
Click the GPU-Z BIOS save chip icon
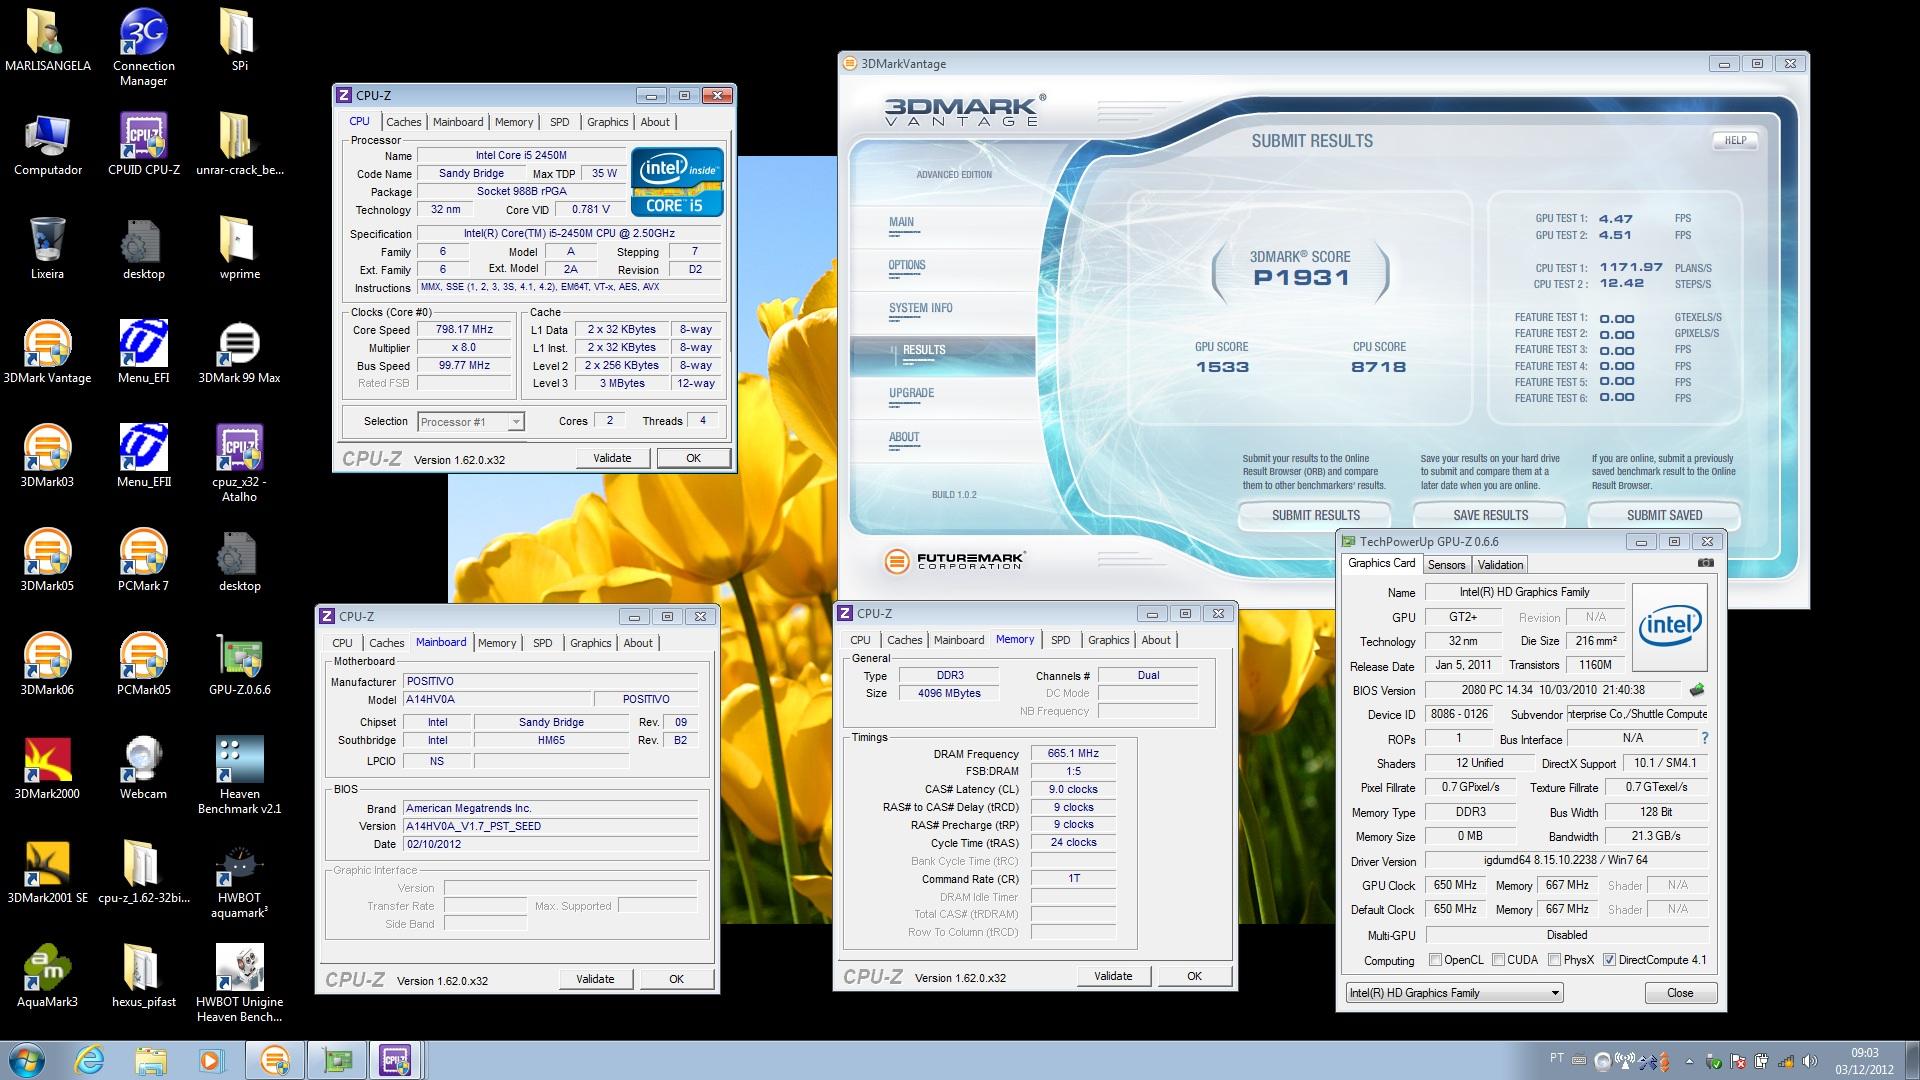1696,690
